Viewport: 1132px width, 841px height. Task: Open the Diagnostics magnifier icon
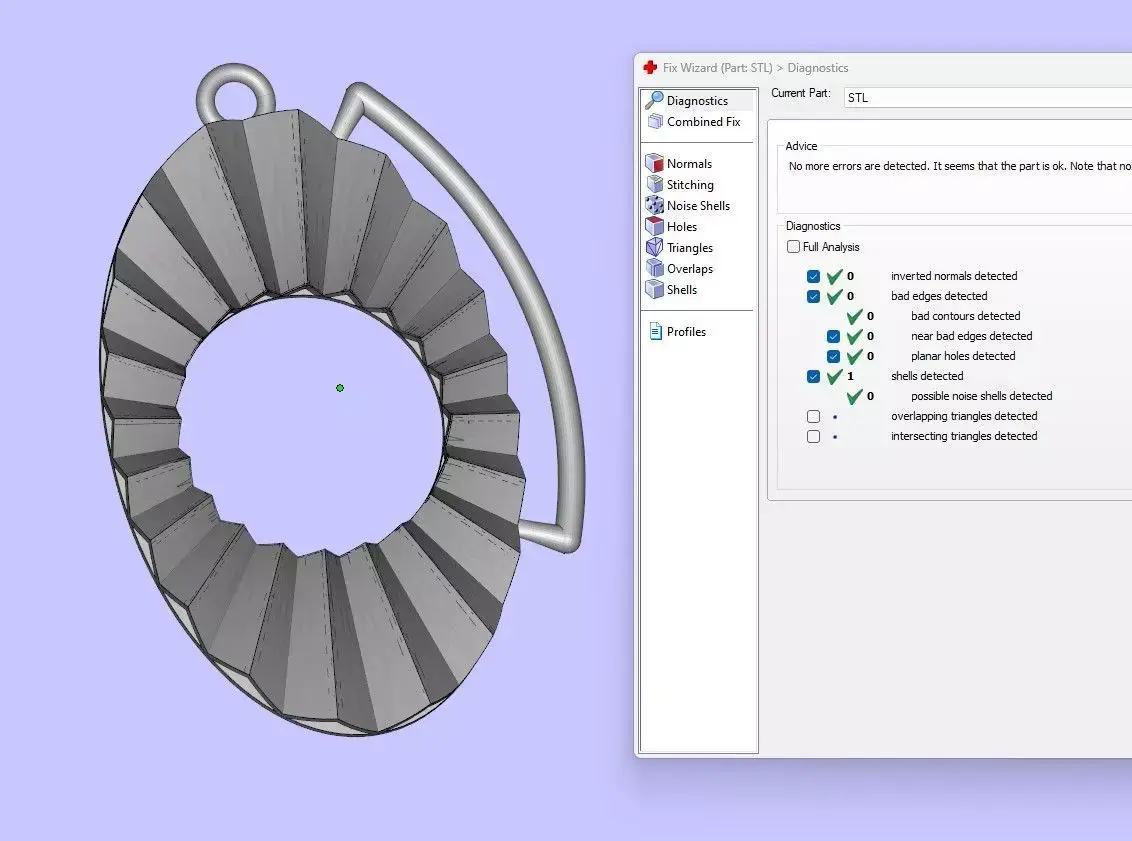[x=654, y=100]
